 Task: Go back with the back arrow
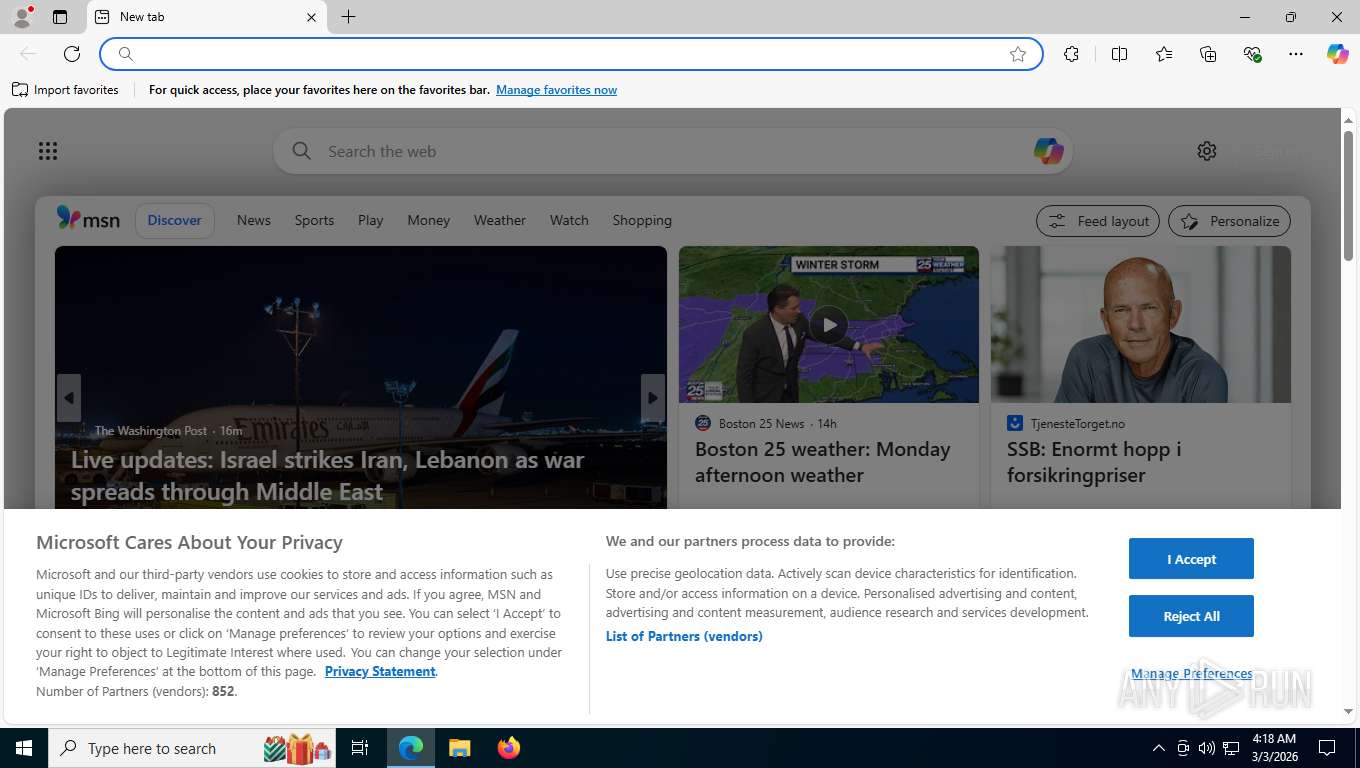(28, 54)
